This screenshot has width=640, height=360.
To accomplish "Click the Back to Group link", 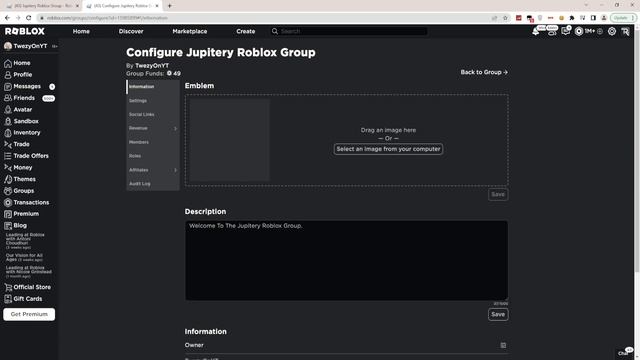I will tap(484, 72).
